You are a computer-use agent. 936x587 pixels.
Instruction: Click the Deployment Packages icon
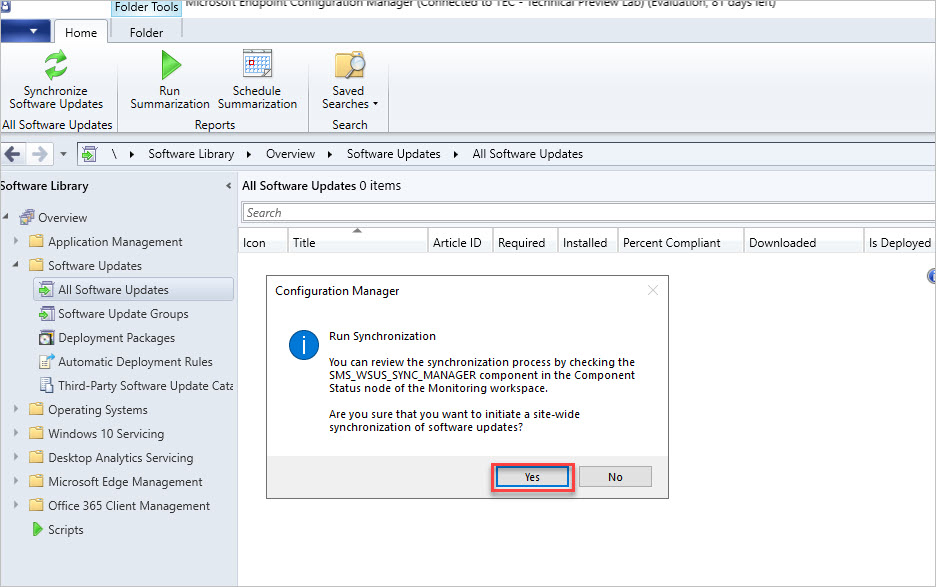(46, 338)
